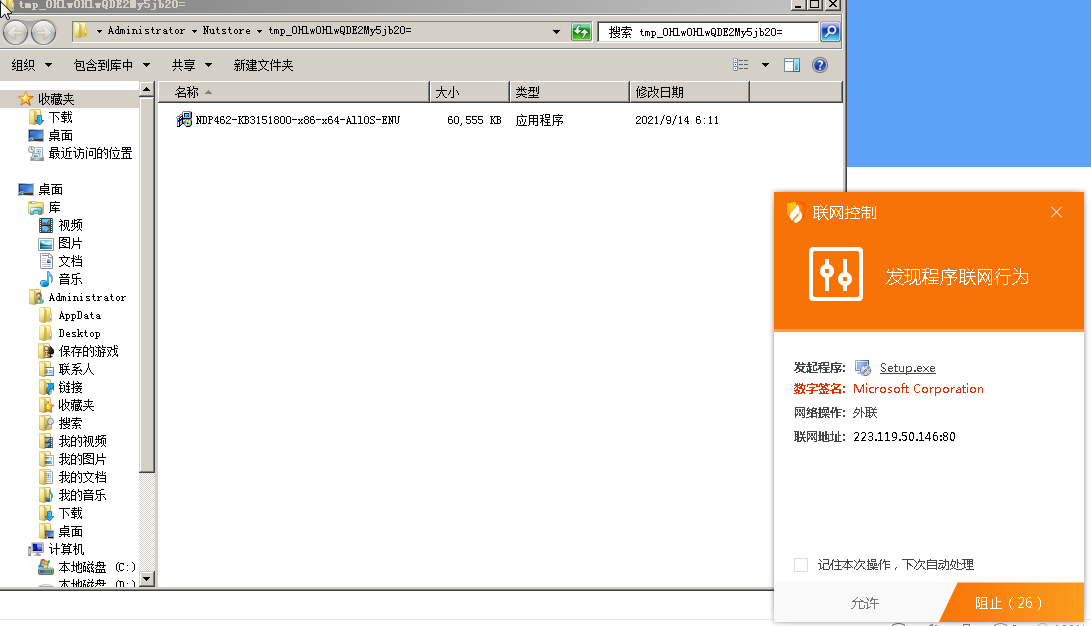Click the Back navigation arrow
Viewport: 1091px width, 626px height.
click(15, 32)
